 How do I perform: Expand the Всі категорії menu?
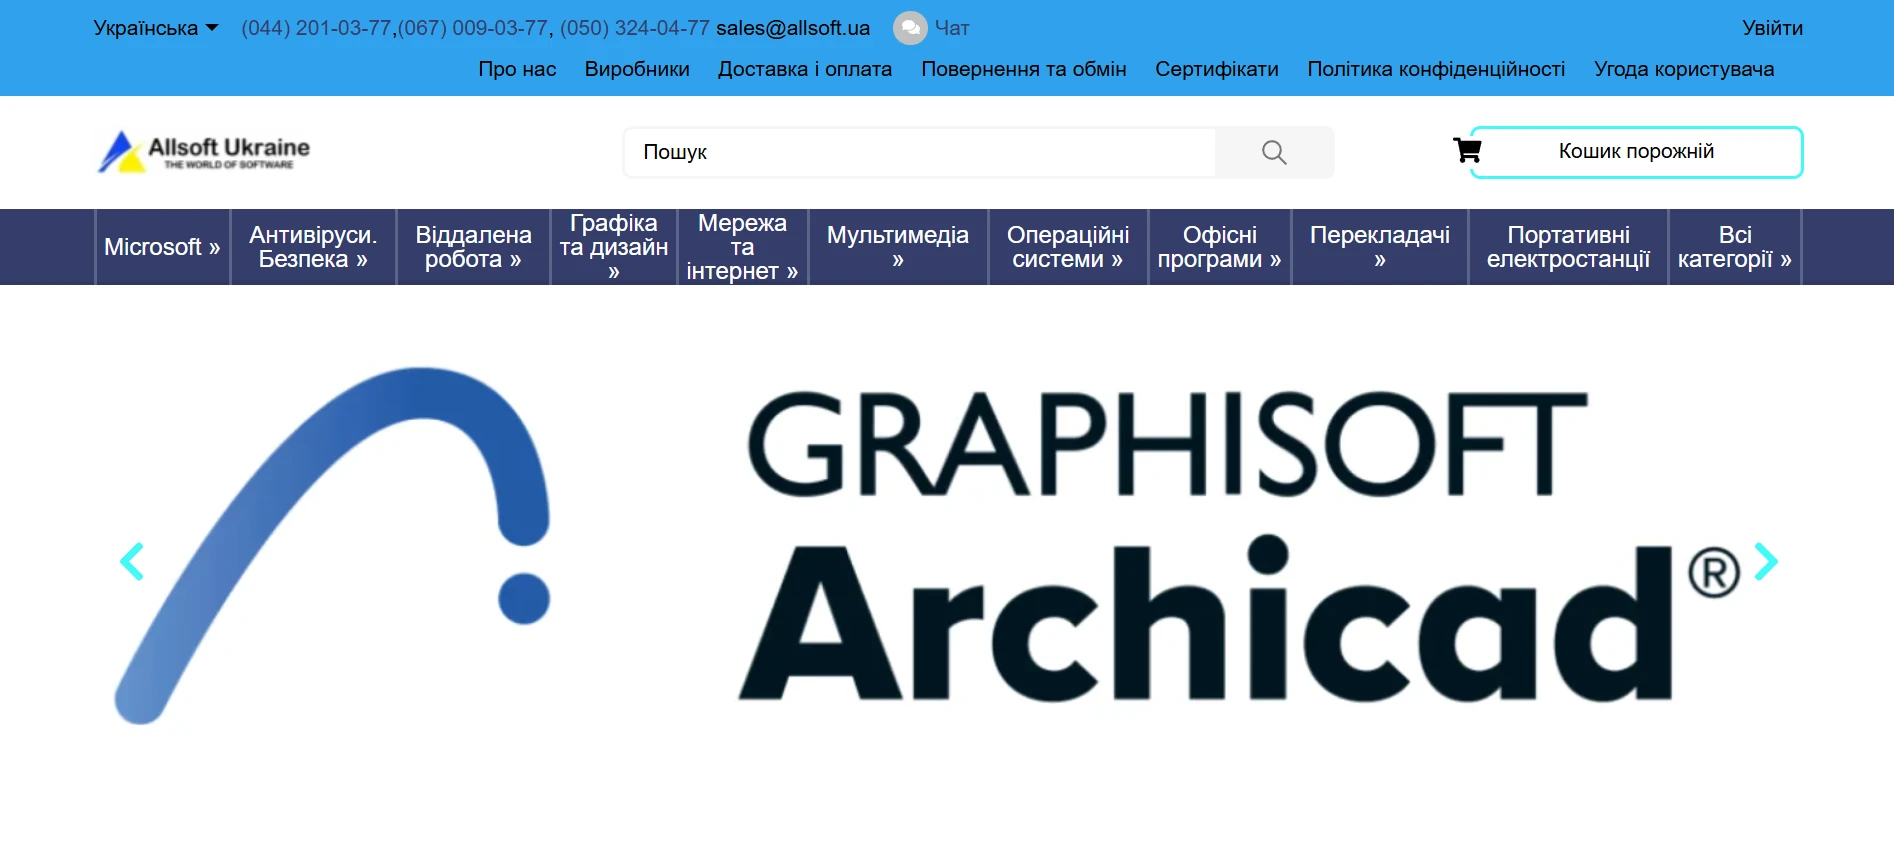pyautogui.click(x=1734, y=247)
